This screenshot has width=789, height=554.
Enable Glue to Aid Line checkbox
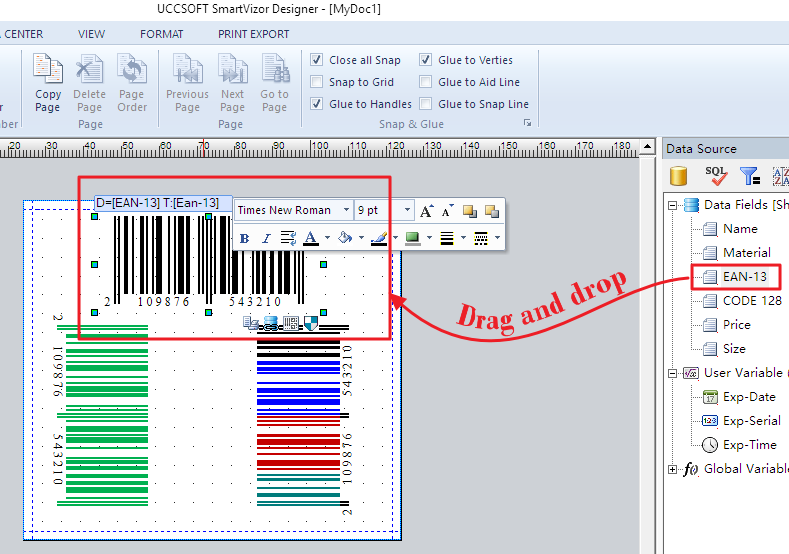click(x=426, y=82)
